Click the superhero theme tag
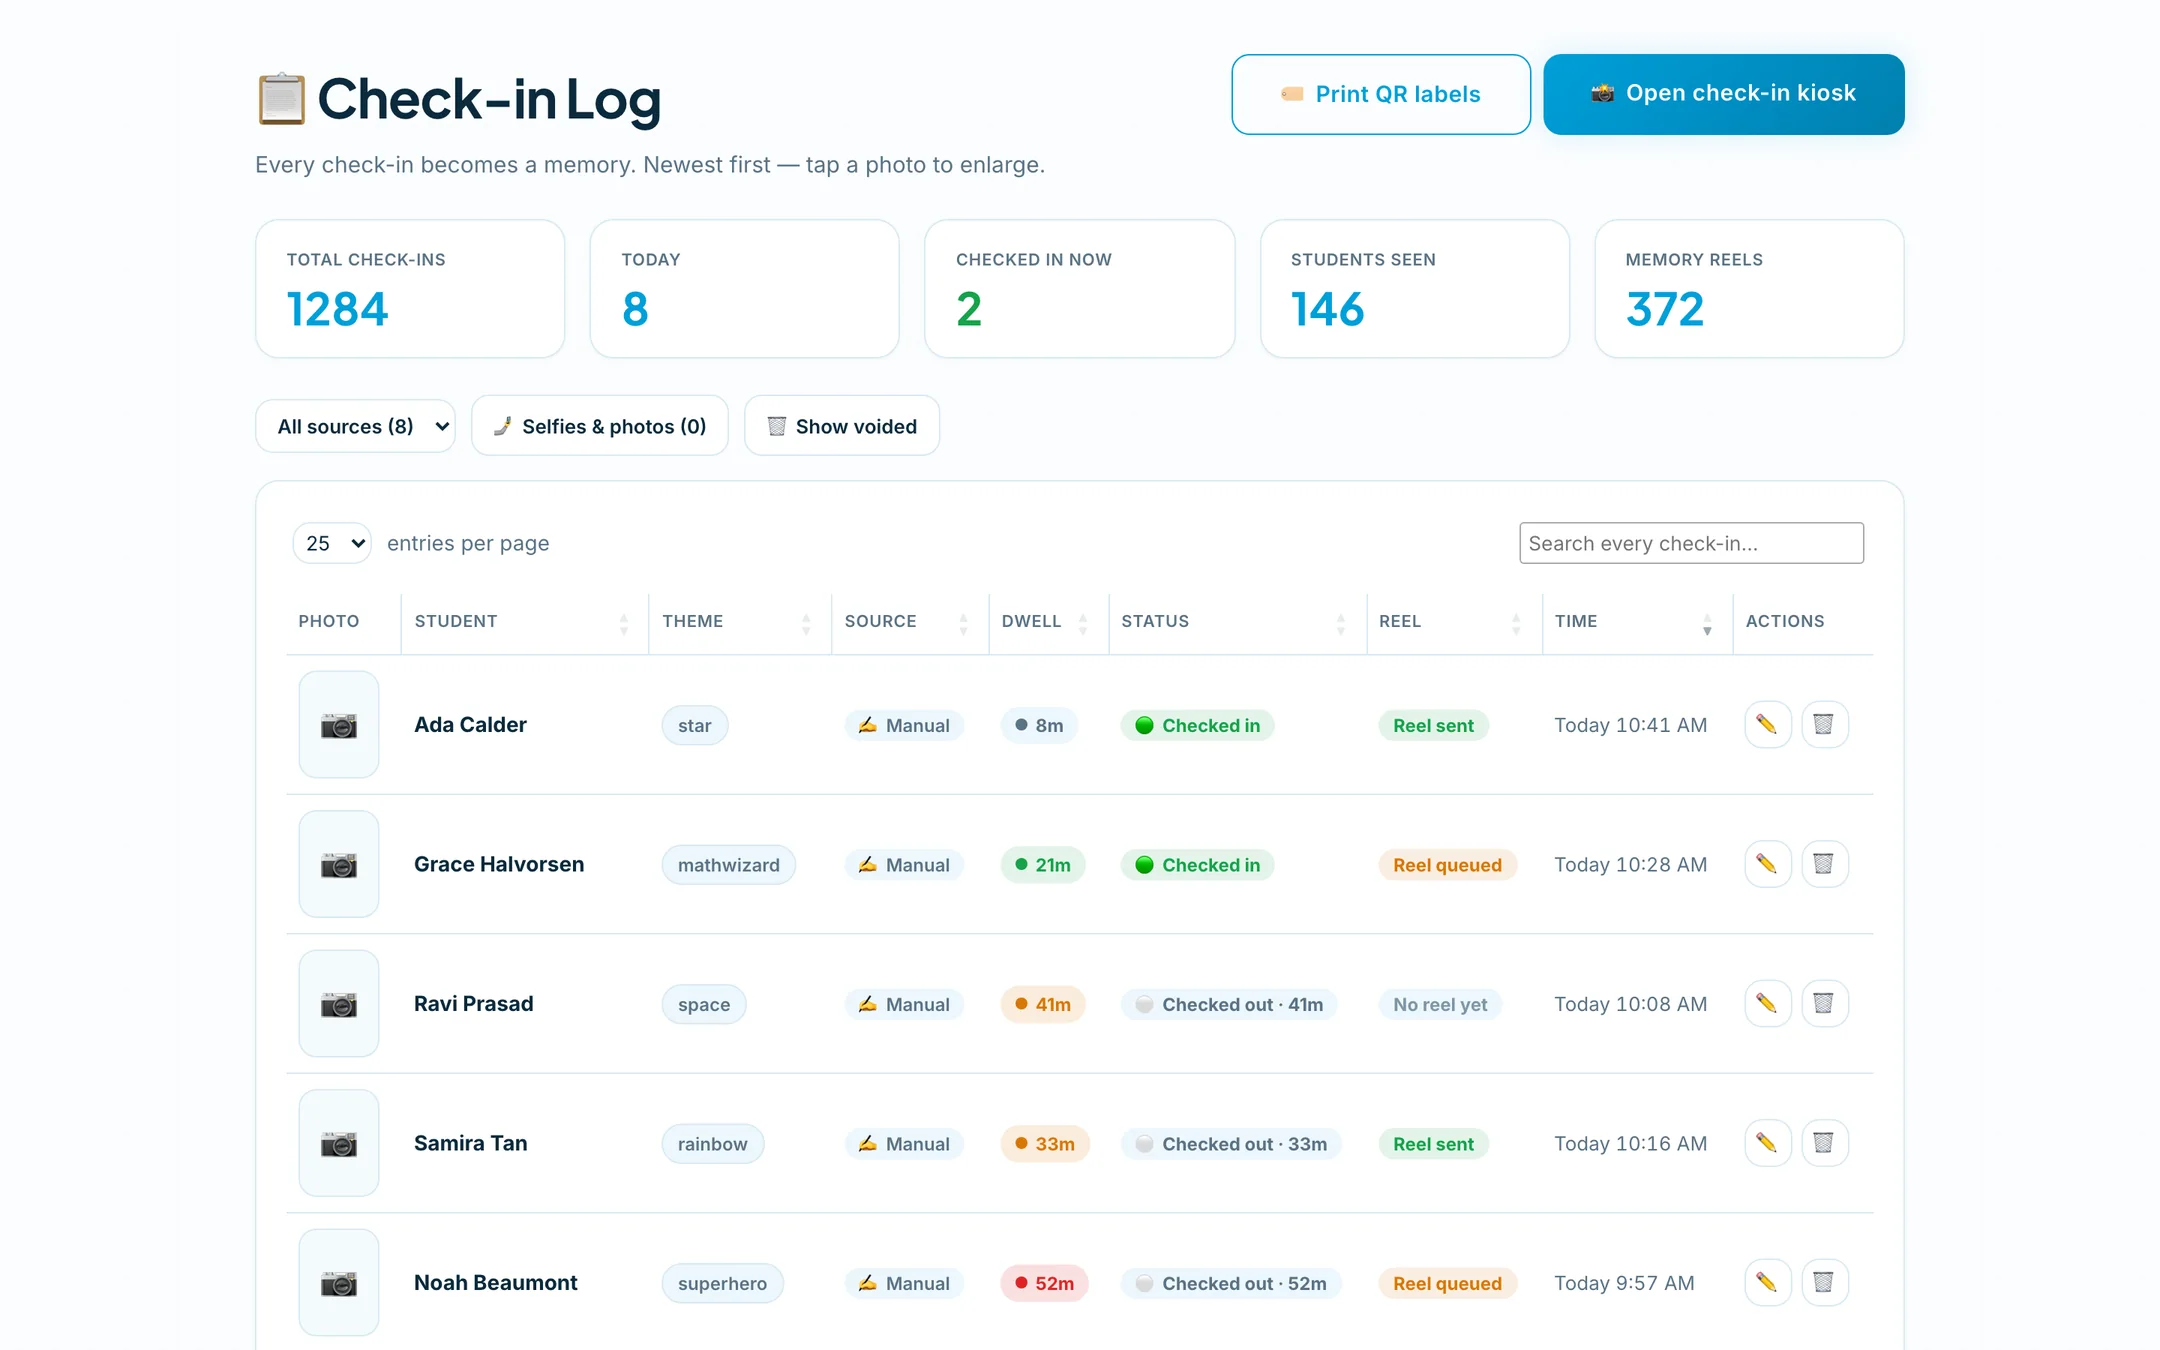Screen dimensions: 2160x1350 click(722, 1283)
